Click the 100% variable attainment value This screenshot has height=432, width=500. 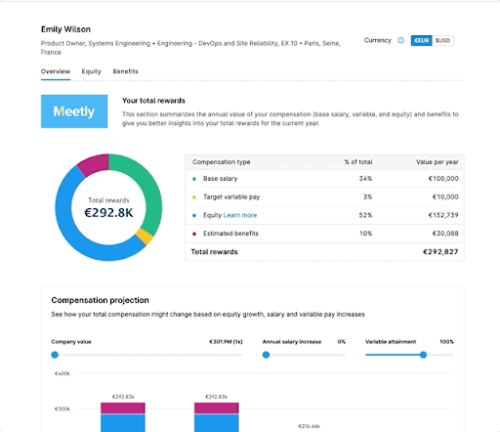pyautogui.click(x=447, y=342)
